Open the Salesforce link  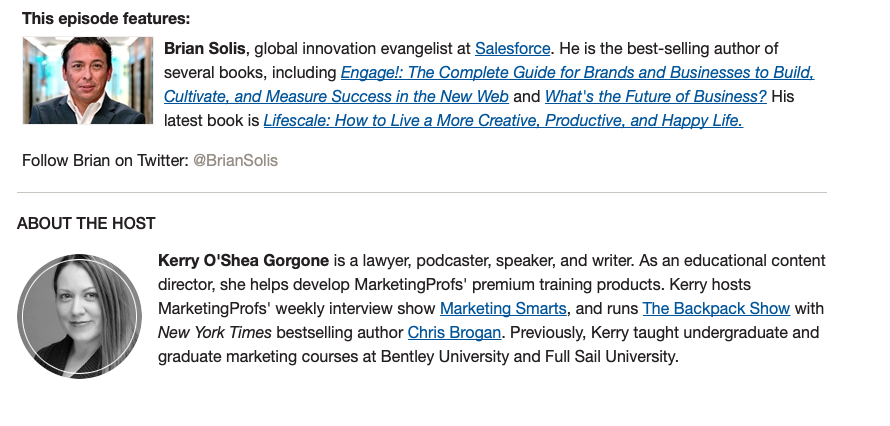point(513,49)
